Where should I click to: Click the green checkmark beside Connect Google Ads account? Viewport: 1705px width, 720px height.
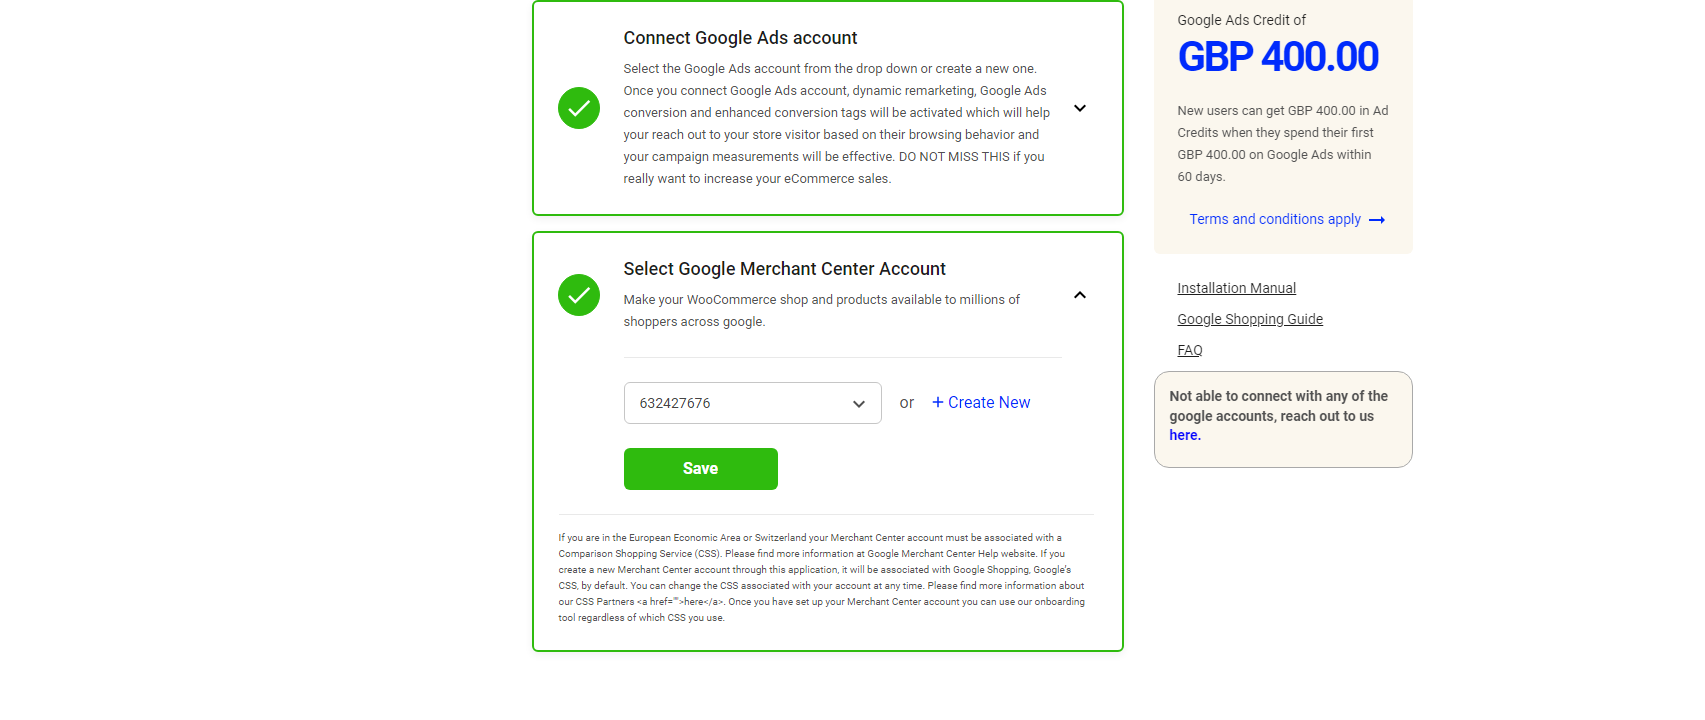[579, 108]
